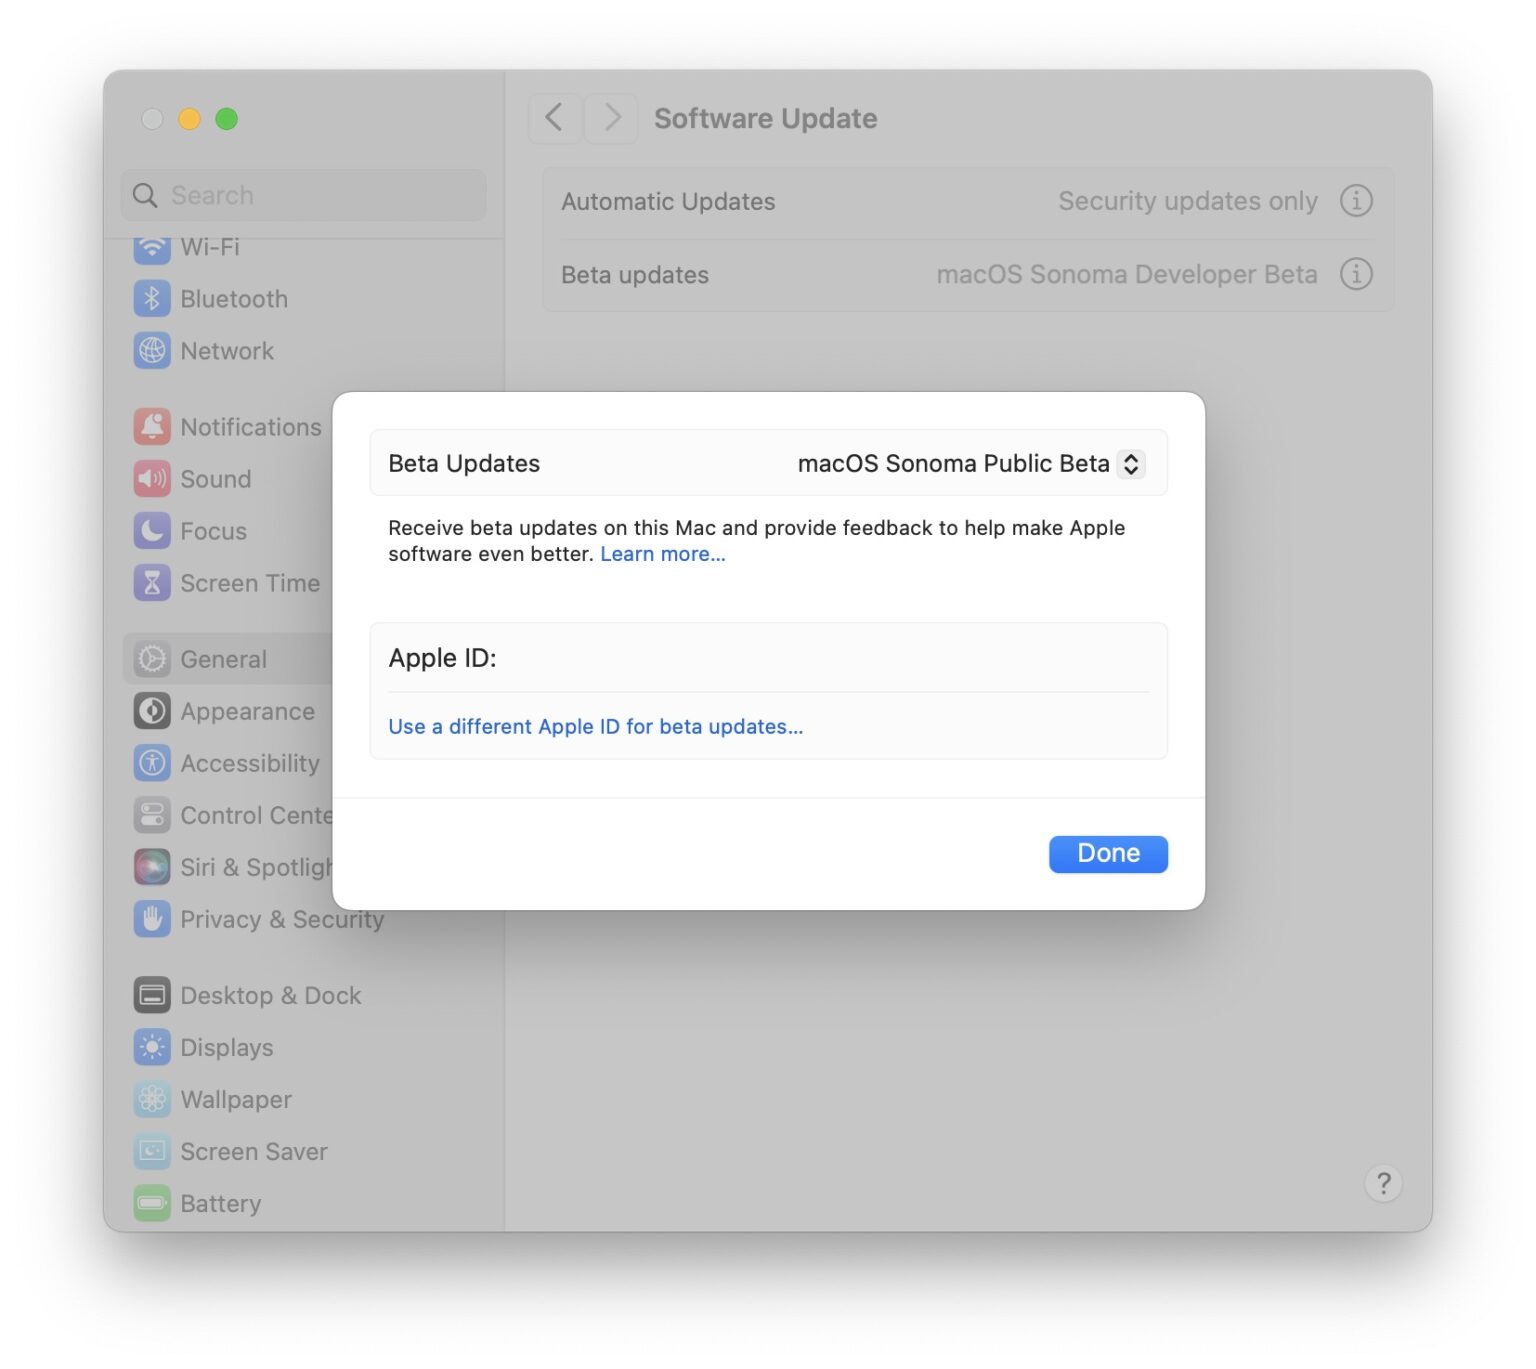Click the 'Apple ID:' label
Viewport: 1536px width, 1369px height.
(443, 658)
